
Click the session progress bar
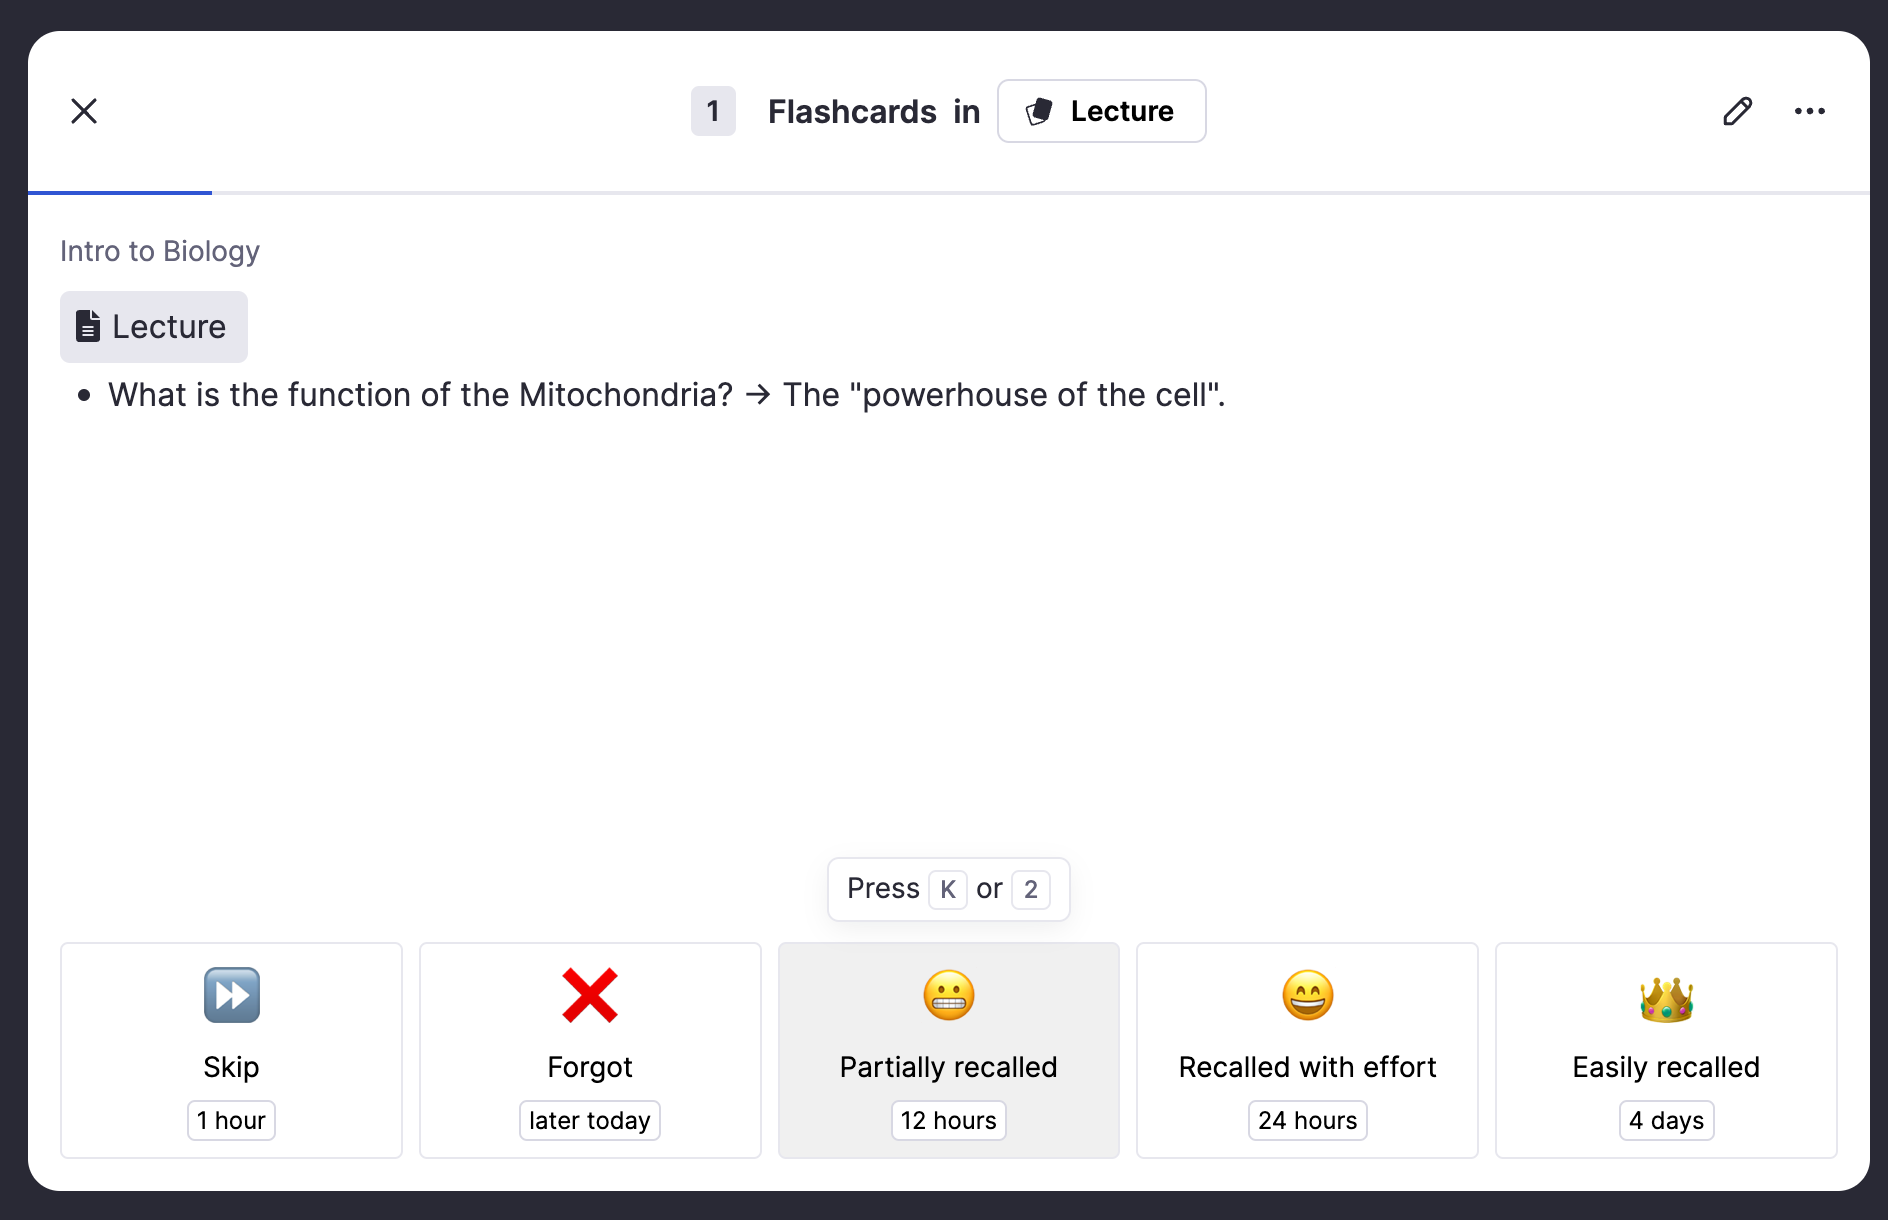click(120, 189)
